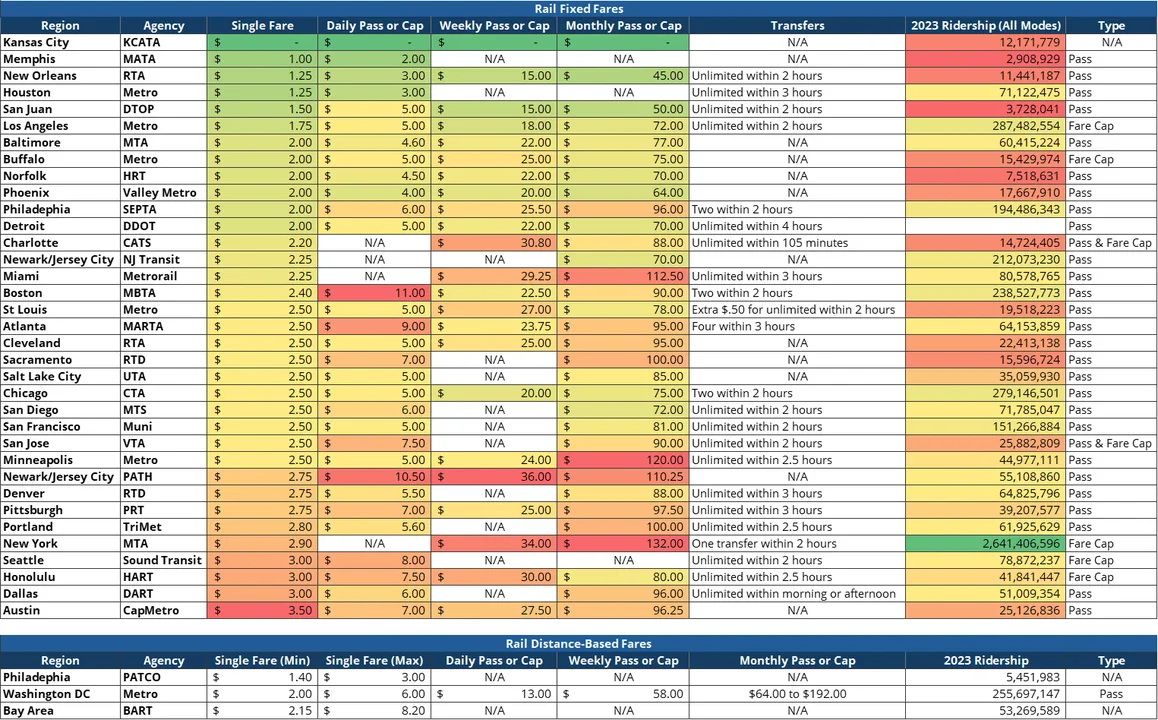
Task: Click the DDOT agency cell
Action: coord(163,226)
